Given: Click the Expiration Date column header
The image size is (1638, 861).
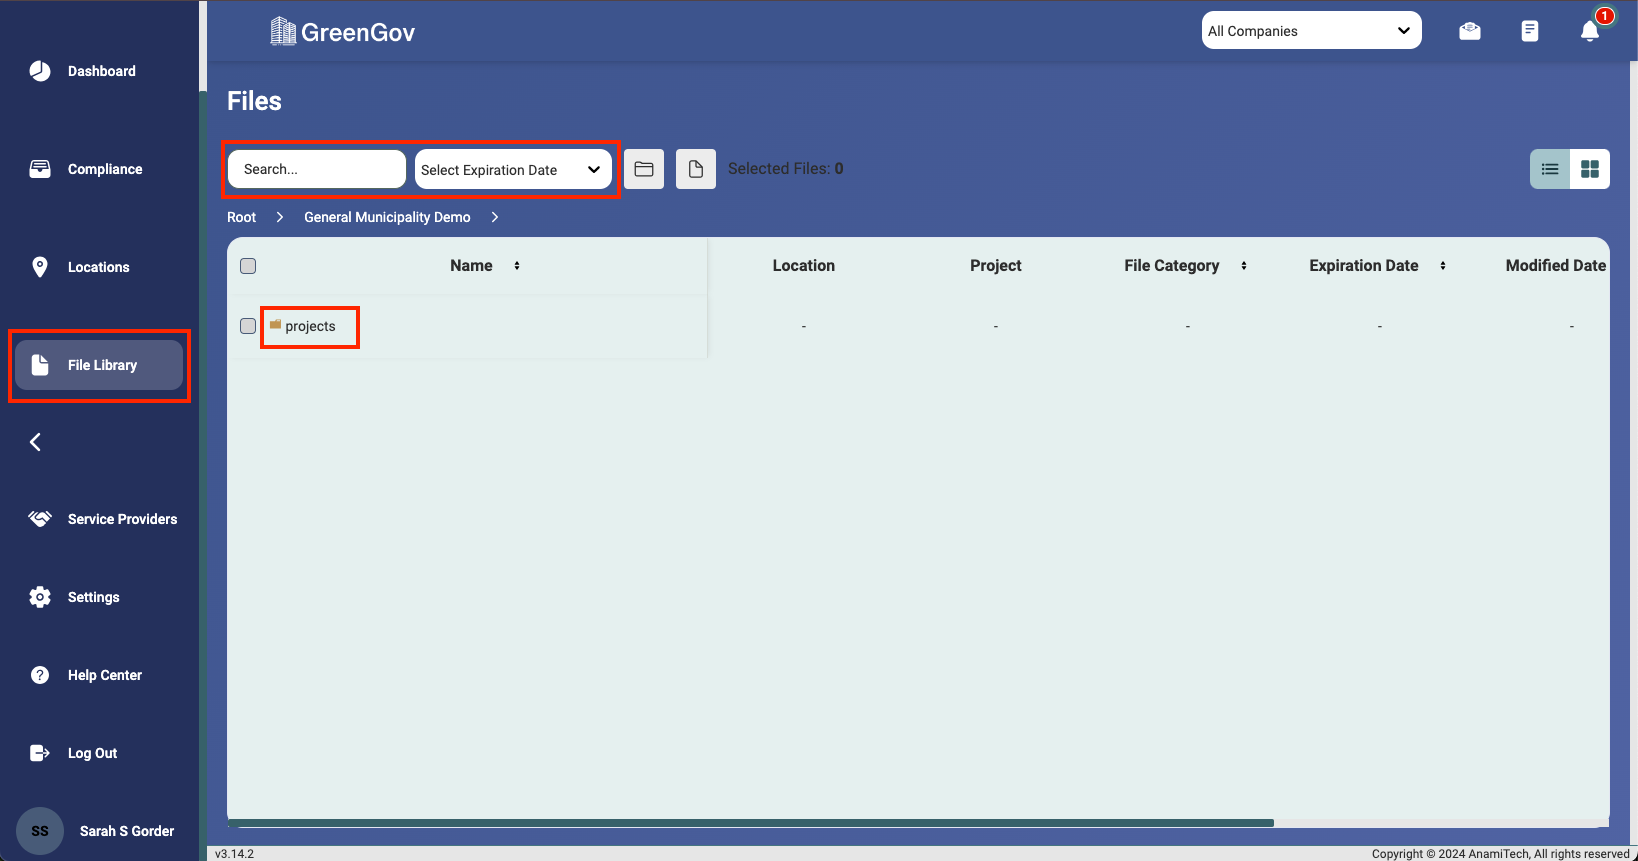Looking at the screenshot, I should 1364,266.
